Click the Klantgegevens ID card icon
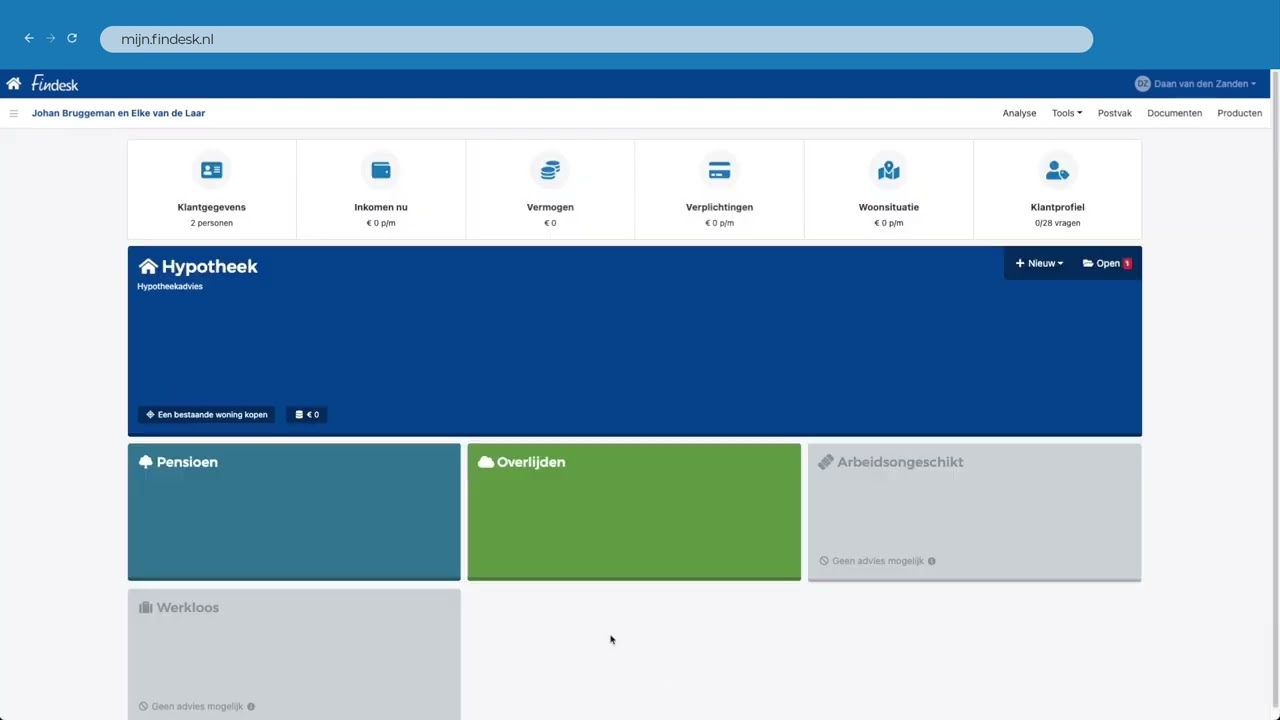The width and height of the screenshot is (1280, 720). click(211, 171)
